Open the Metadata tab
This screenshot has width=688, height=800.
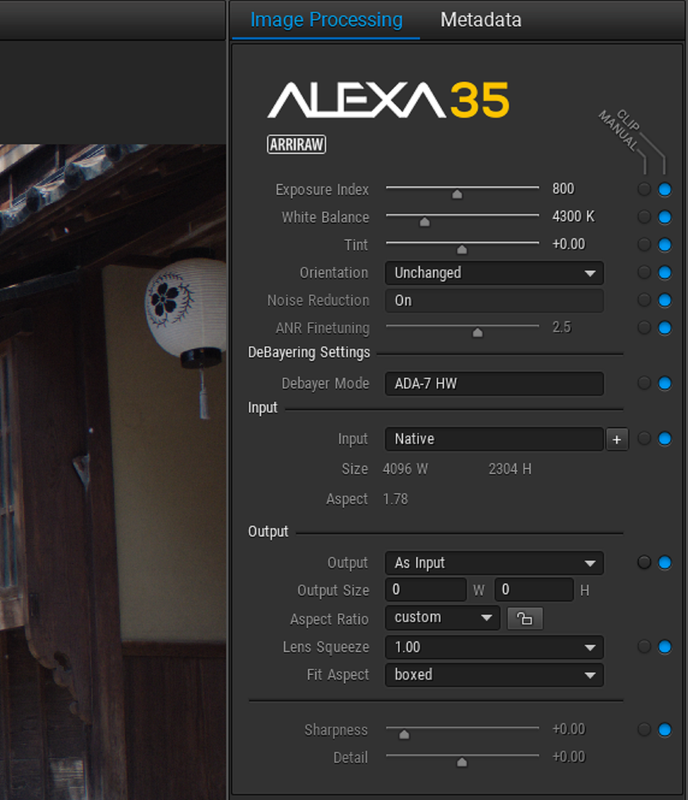481,20
